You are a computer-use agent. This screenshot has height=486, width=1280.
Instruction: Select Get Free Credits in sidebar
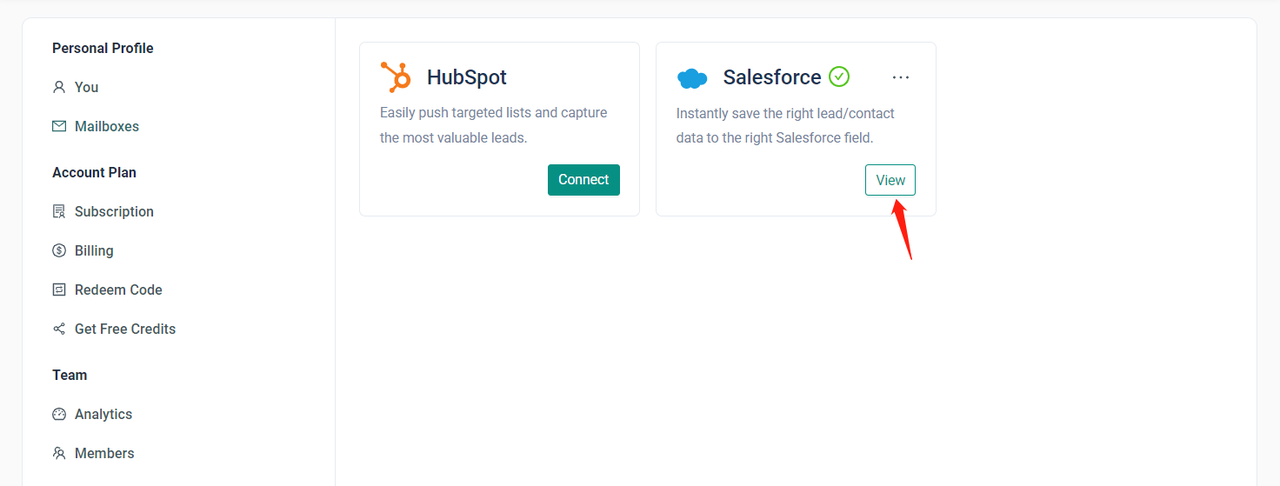pyautogui.click(x=125, y=328)
